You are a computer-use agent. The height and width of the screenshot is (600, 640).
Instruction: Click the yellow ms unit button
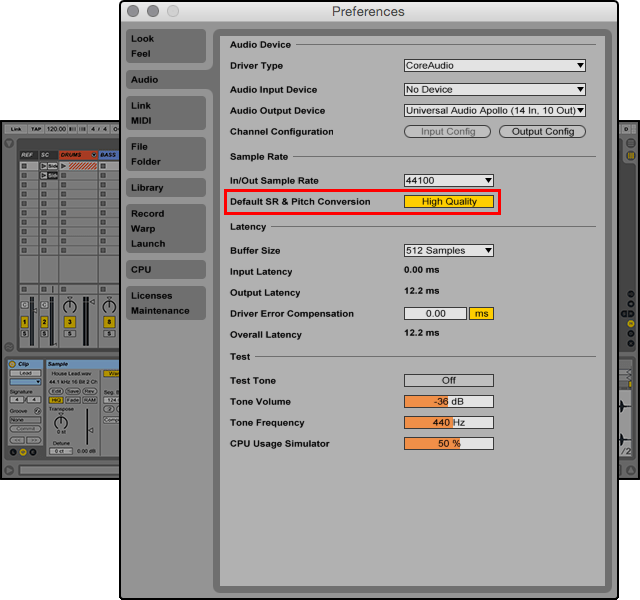point(482,313)
